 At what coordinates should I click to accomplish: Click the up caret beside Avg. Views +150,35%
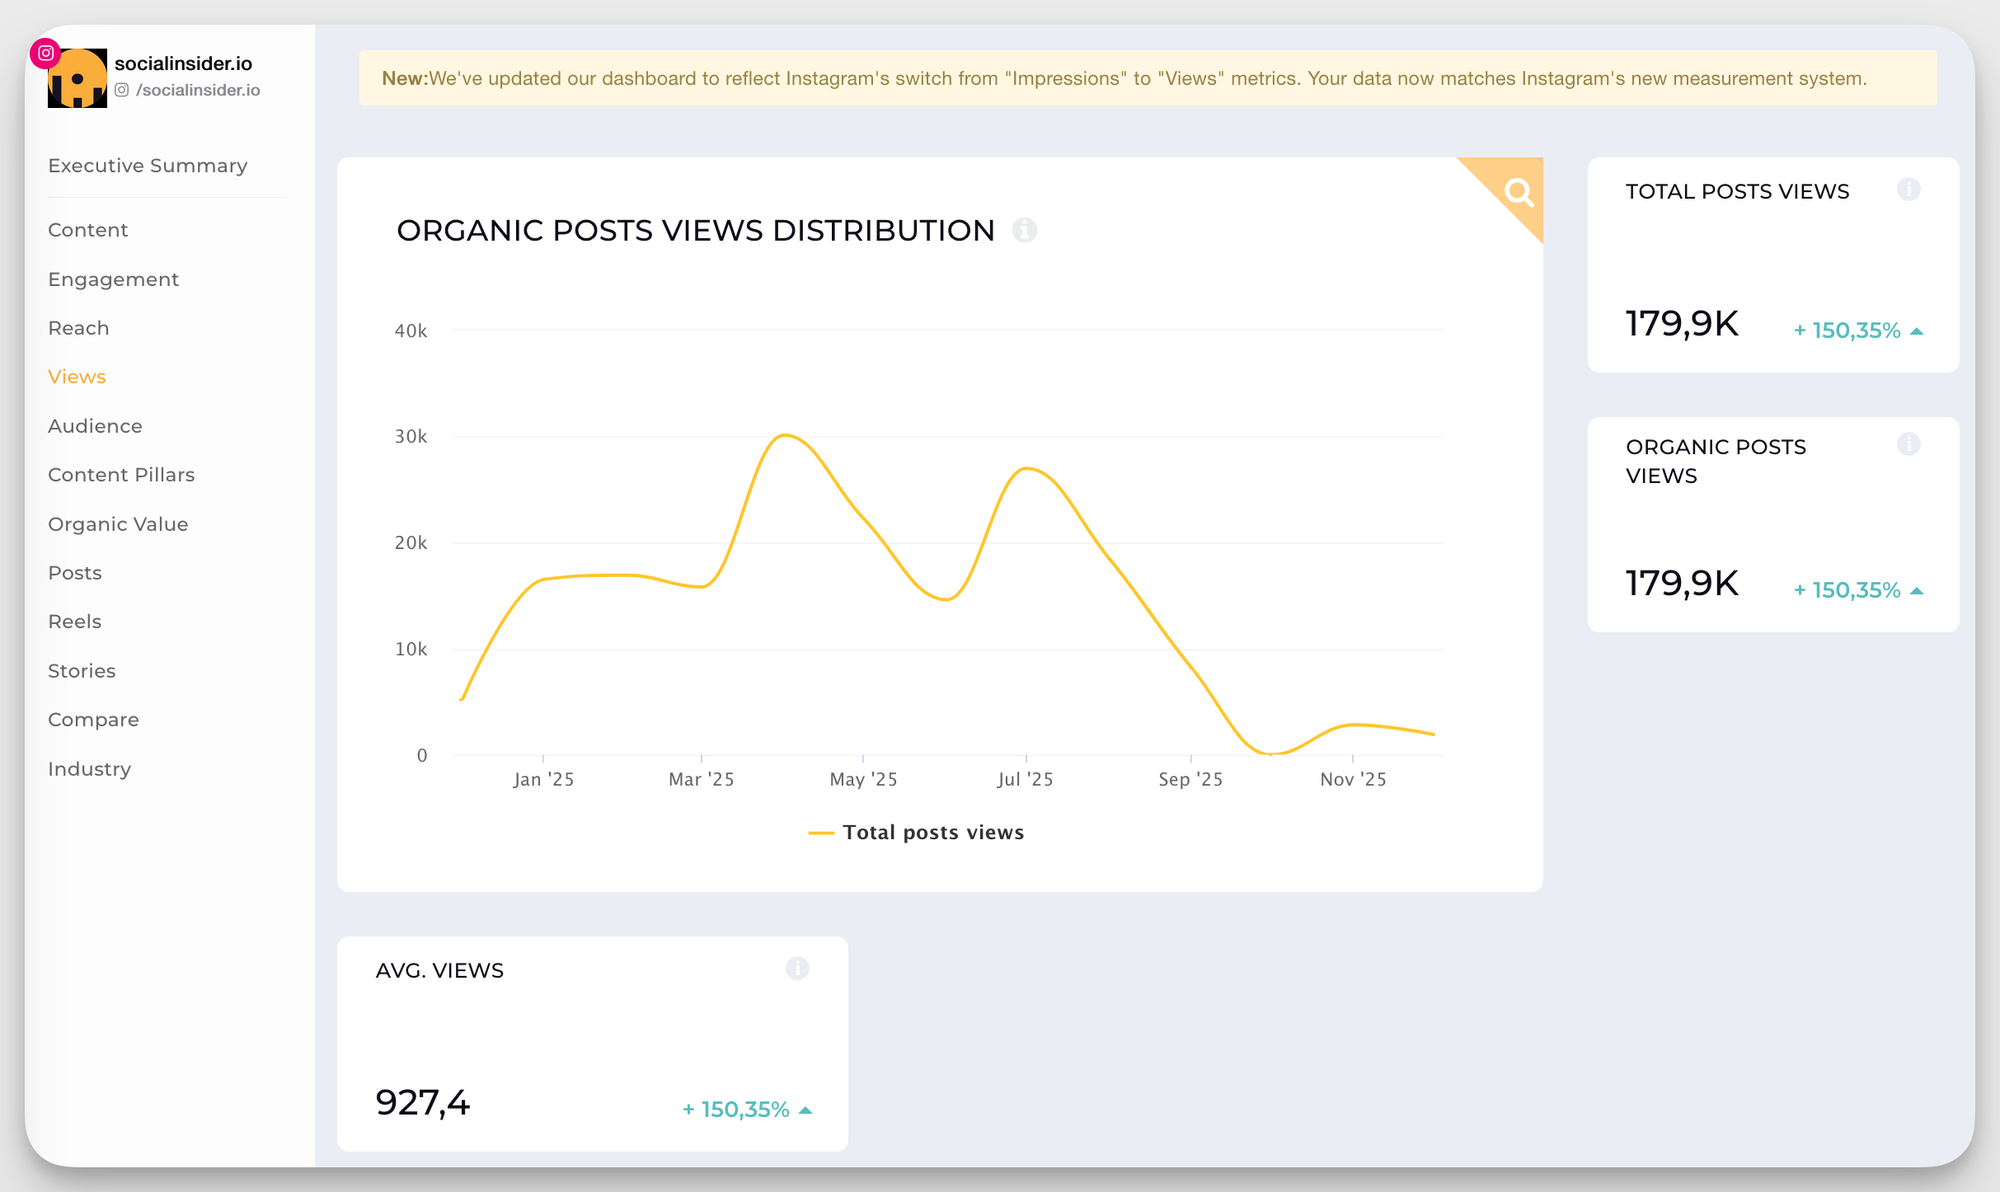806,1108
